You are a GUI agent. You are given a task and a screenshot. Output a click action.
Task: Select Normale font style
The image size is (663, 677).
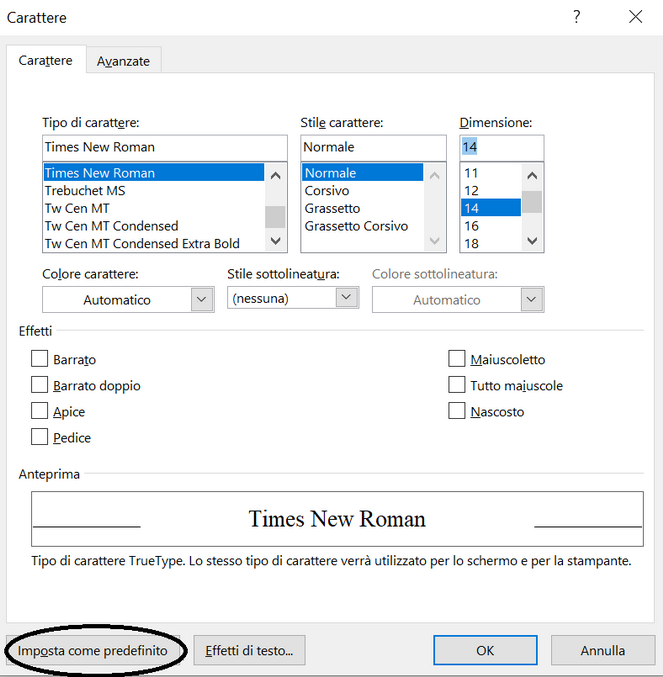363,173
